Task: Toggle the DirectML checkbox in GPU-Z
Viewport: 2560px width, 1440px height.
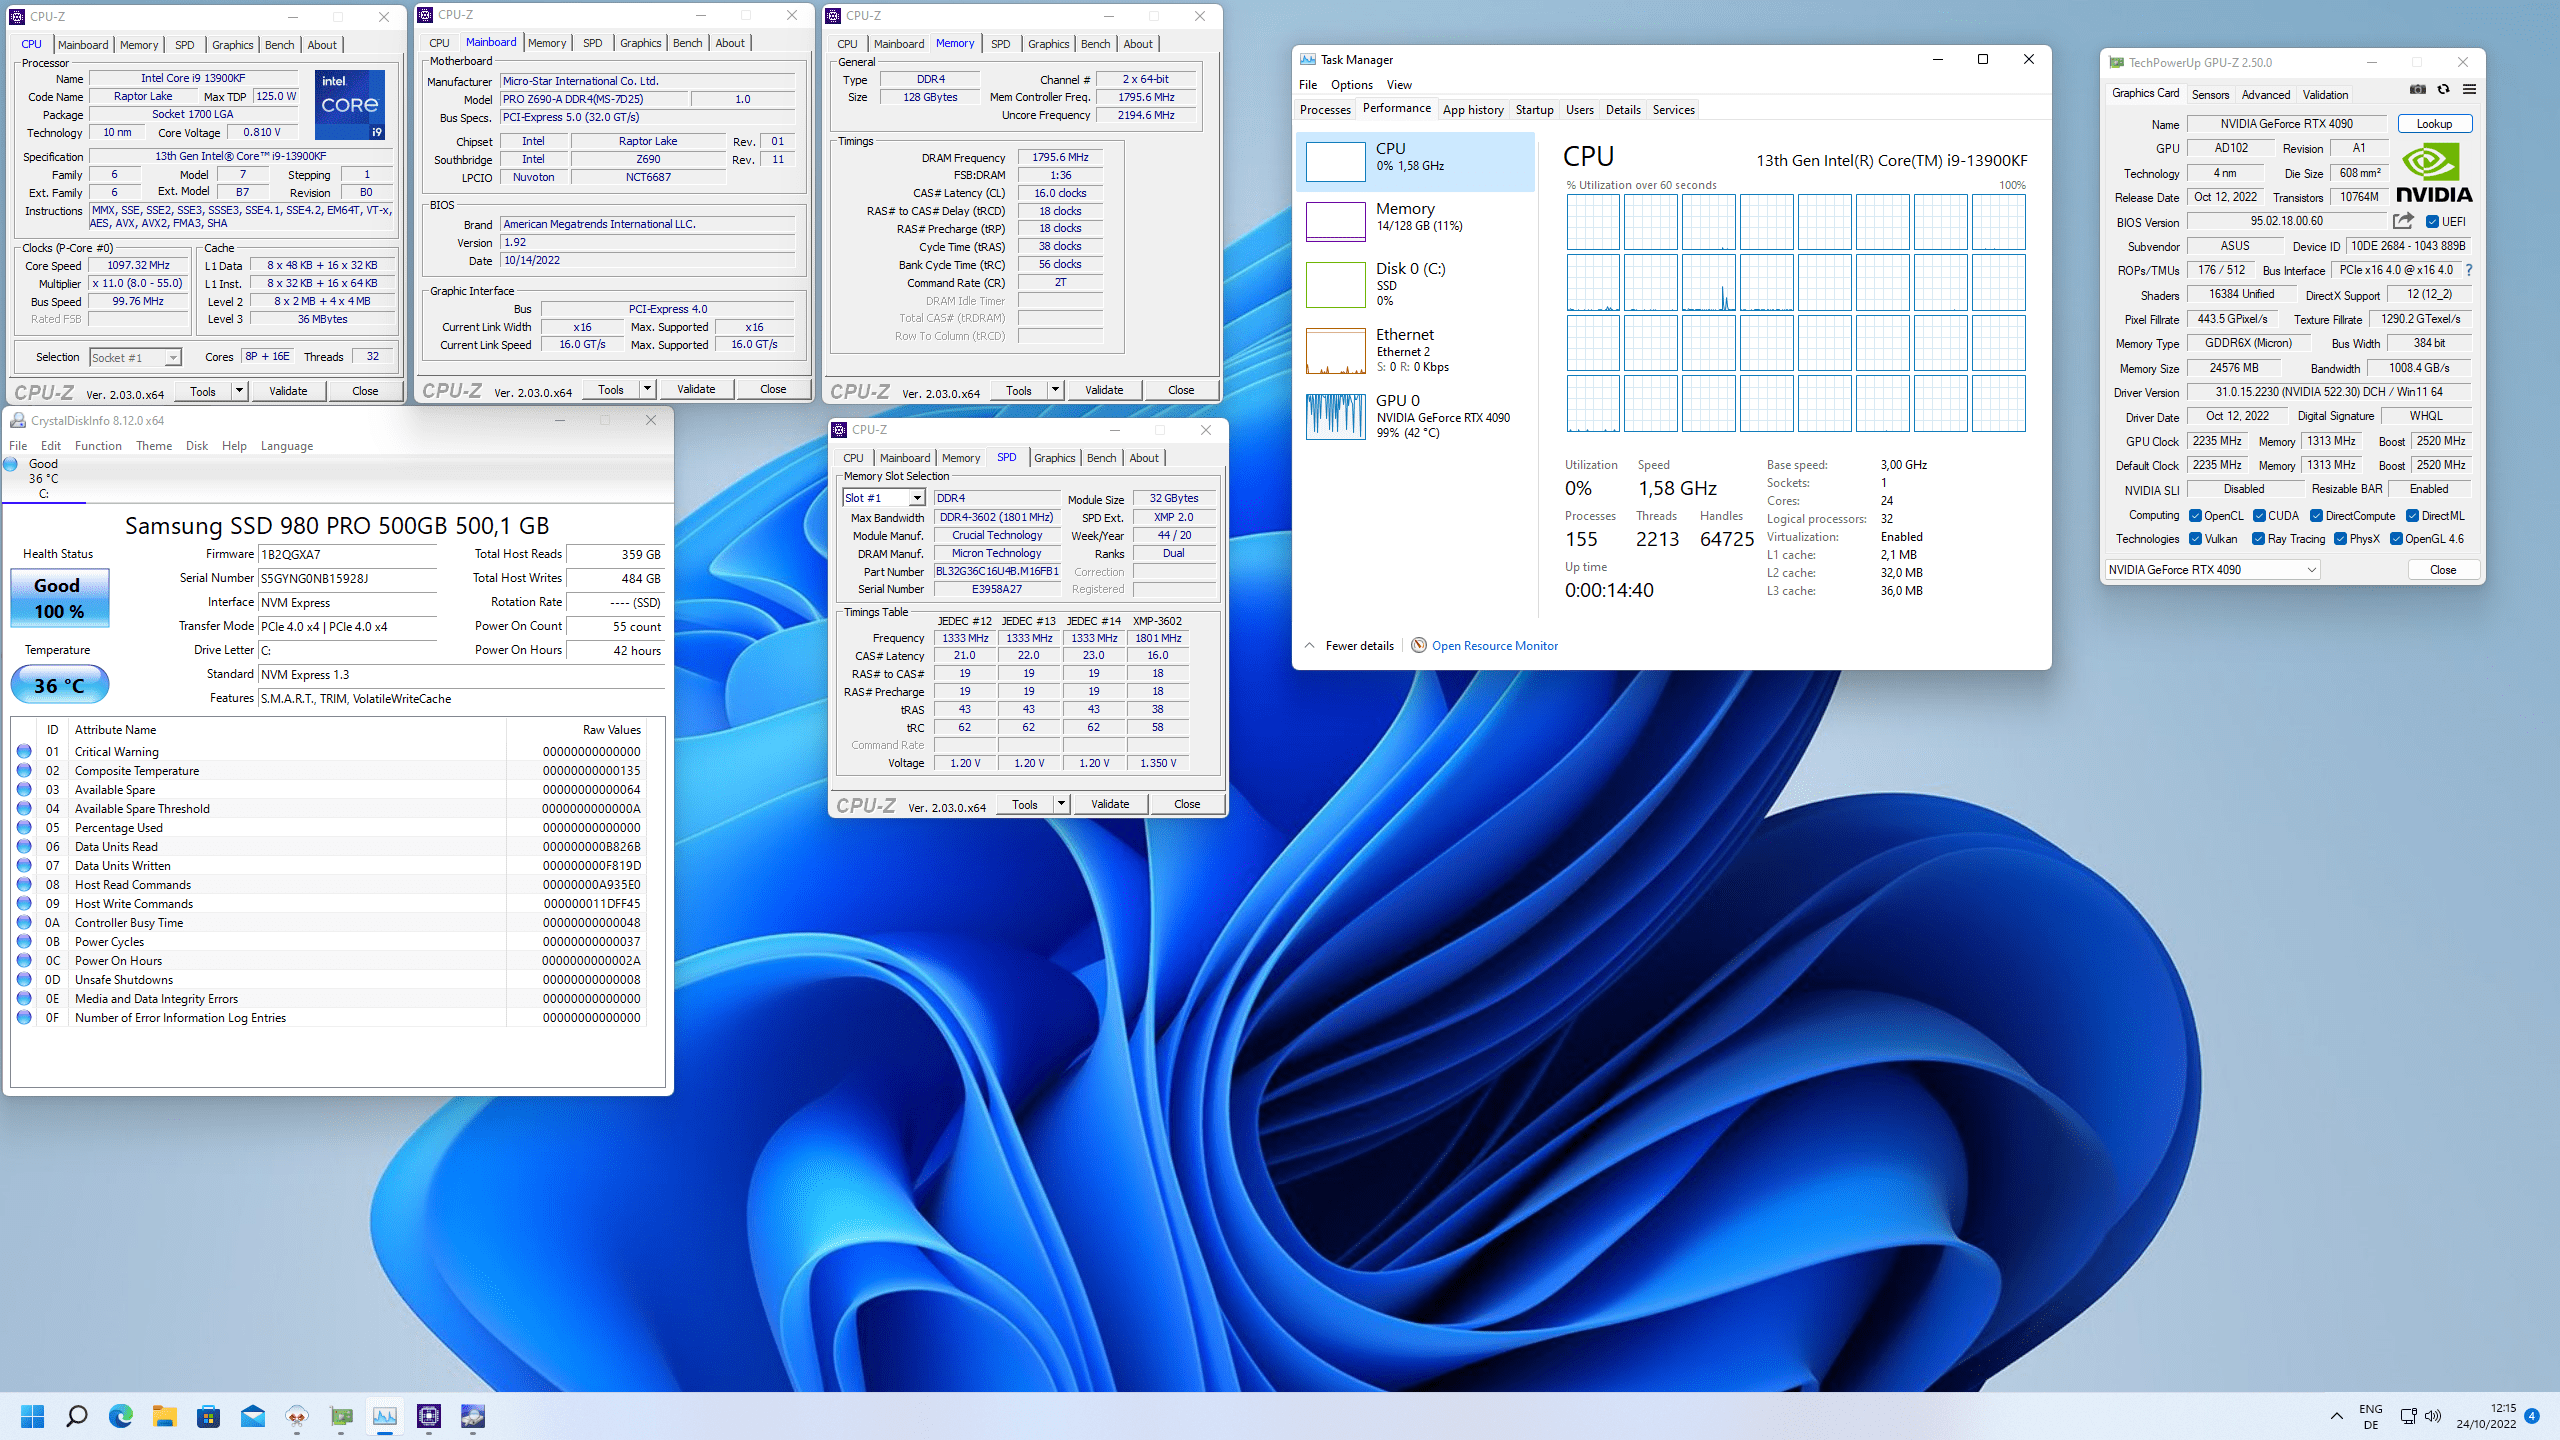Action: (x=2412, y=516)
